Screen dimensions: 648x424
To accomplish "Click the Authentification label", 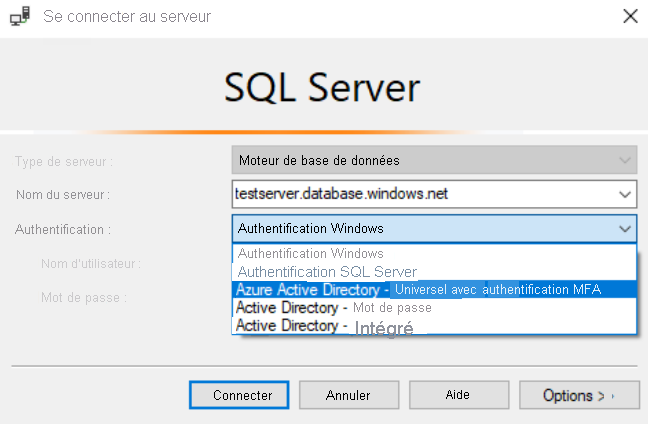I will tap(62, 229).
